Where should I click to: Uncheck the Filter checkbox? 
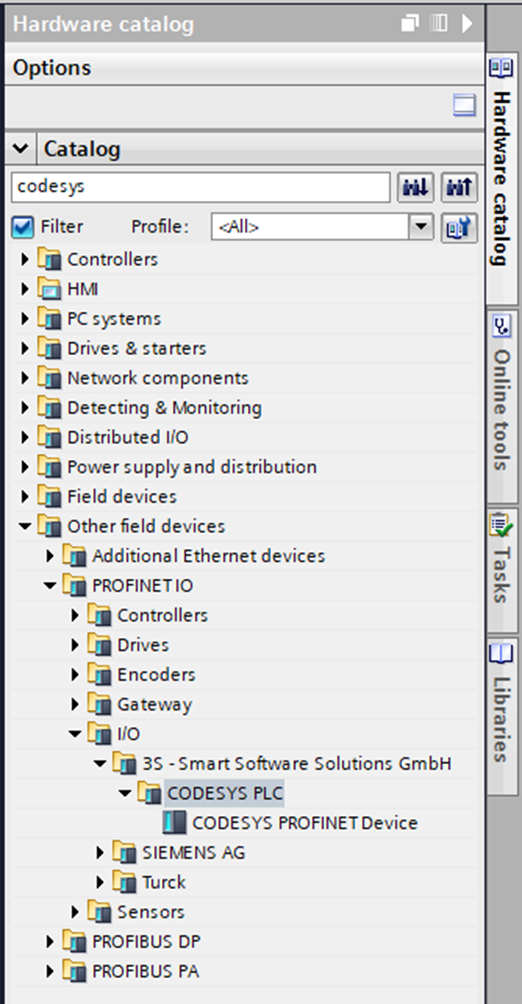point(22,227)
